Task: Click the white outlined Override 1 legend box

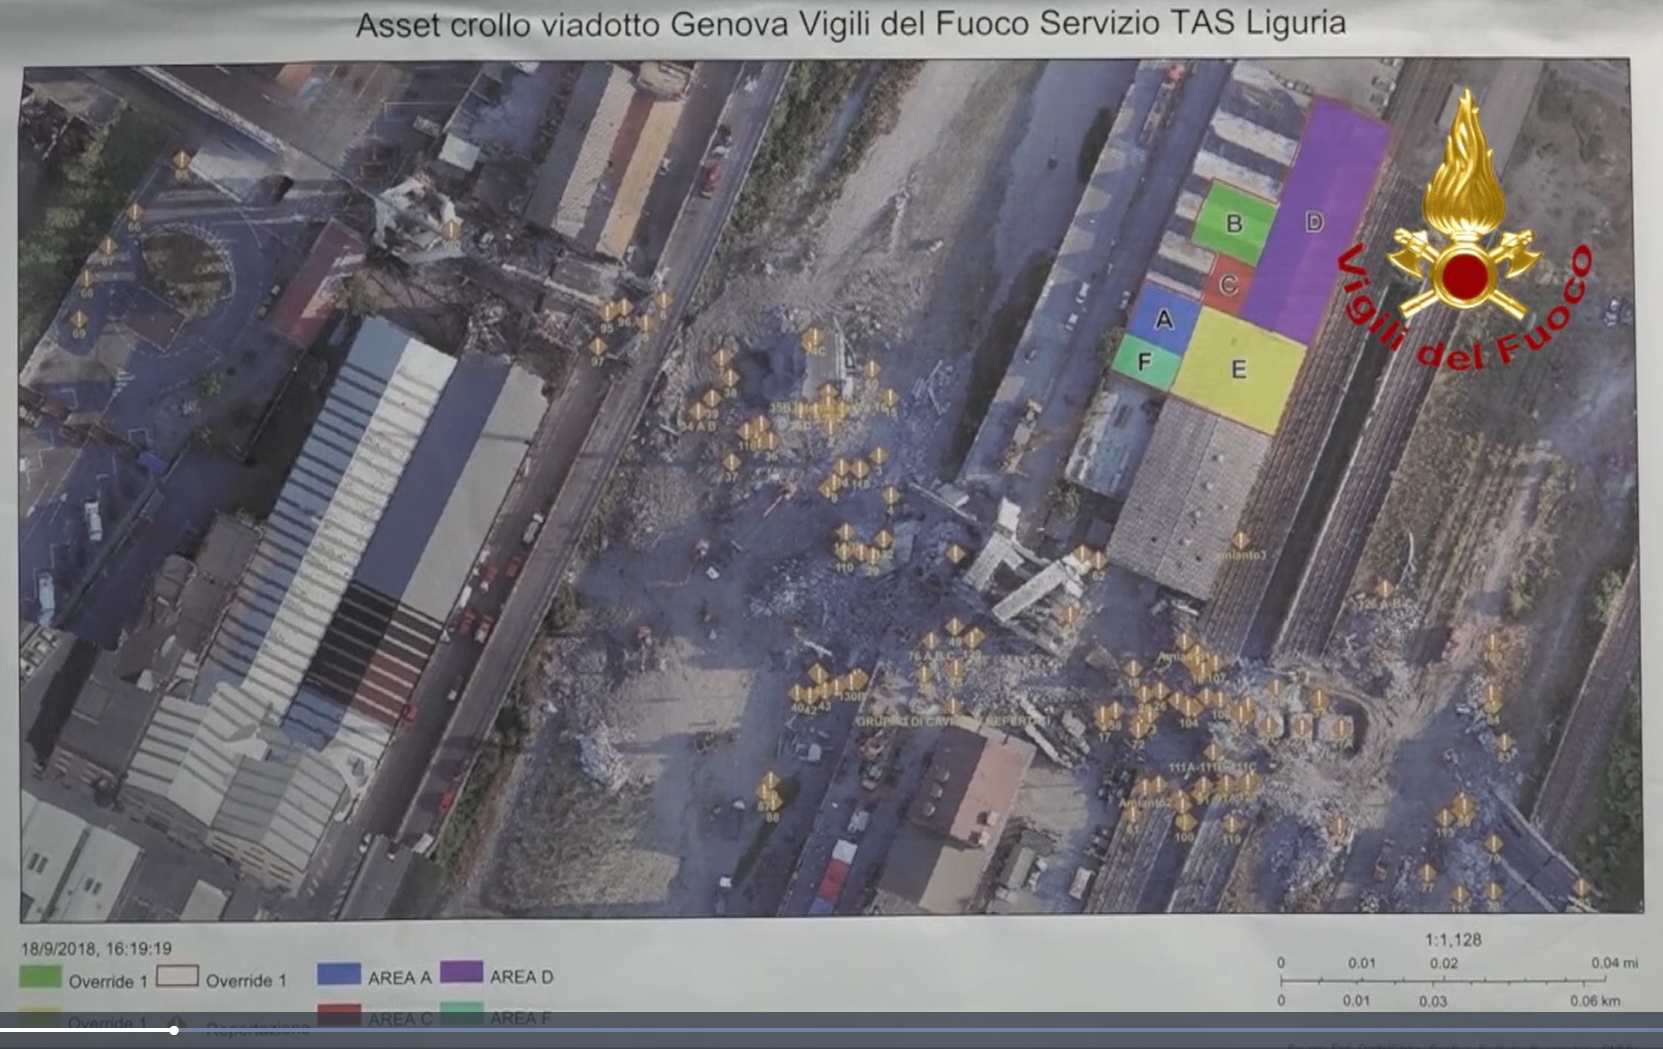Action: click(x=177, y=976)
